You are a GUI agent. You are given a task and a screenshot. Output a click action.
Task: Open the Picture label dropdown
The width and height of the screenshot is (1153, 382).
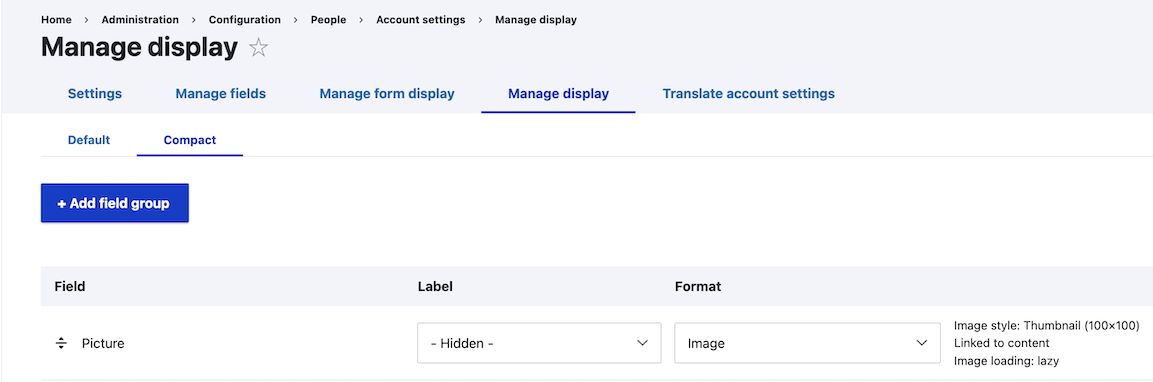coord(539,343)
